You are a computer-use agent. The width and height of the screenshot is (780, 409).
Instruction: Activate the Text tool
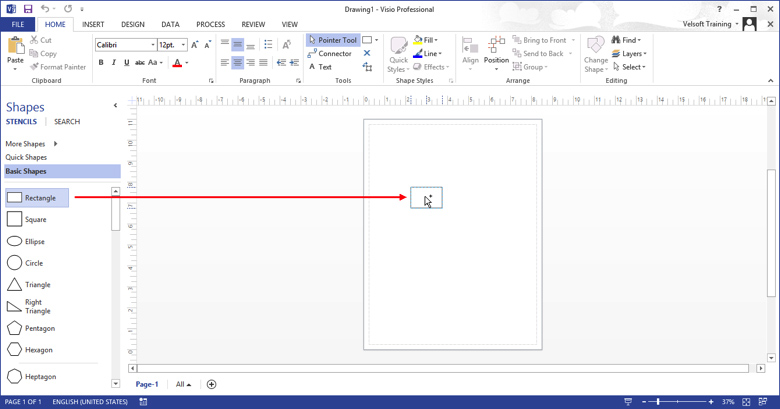(x=320, y=67)
